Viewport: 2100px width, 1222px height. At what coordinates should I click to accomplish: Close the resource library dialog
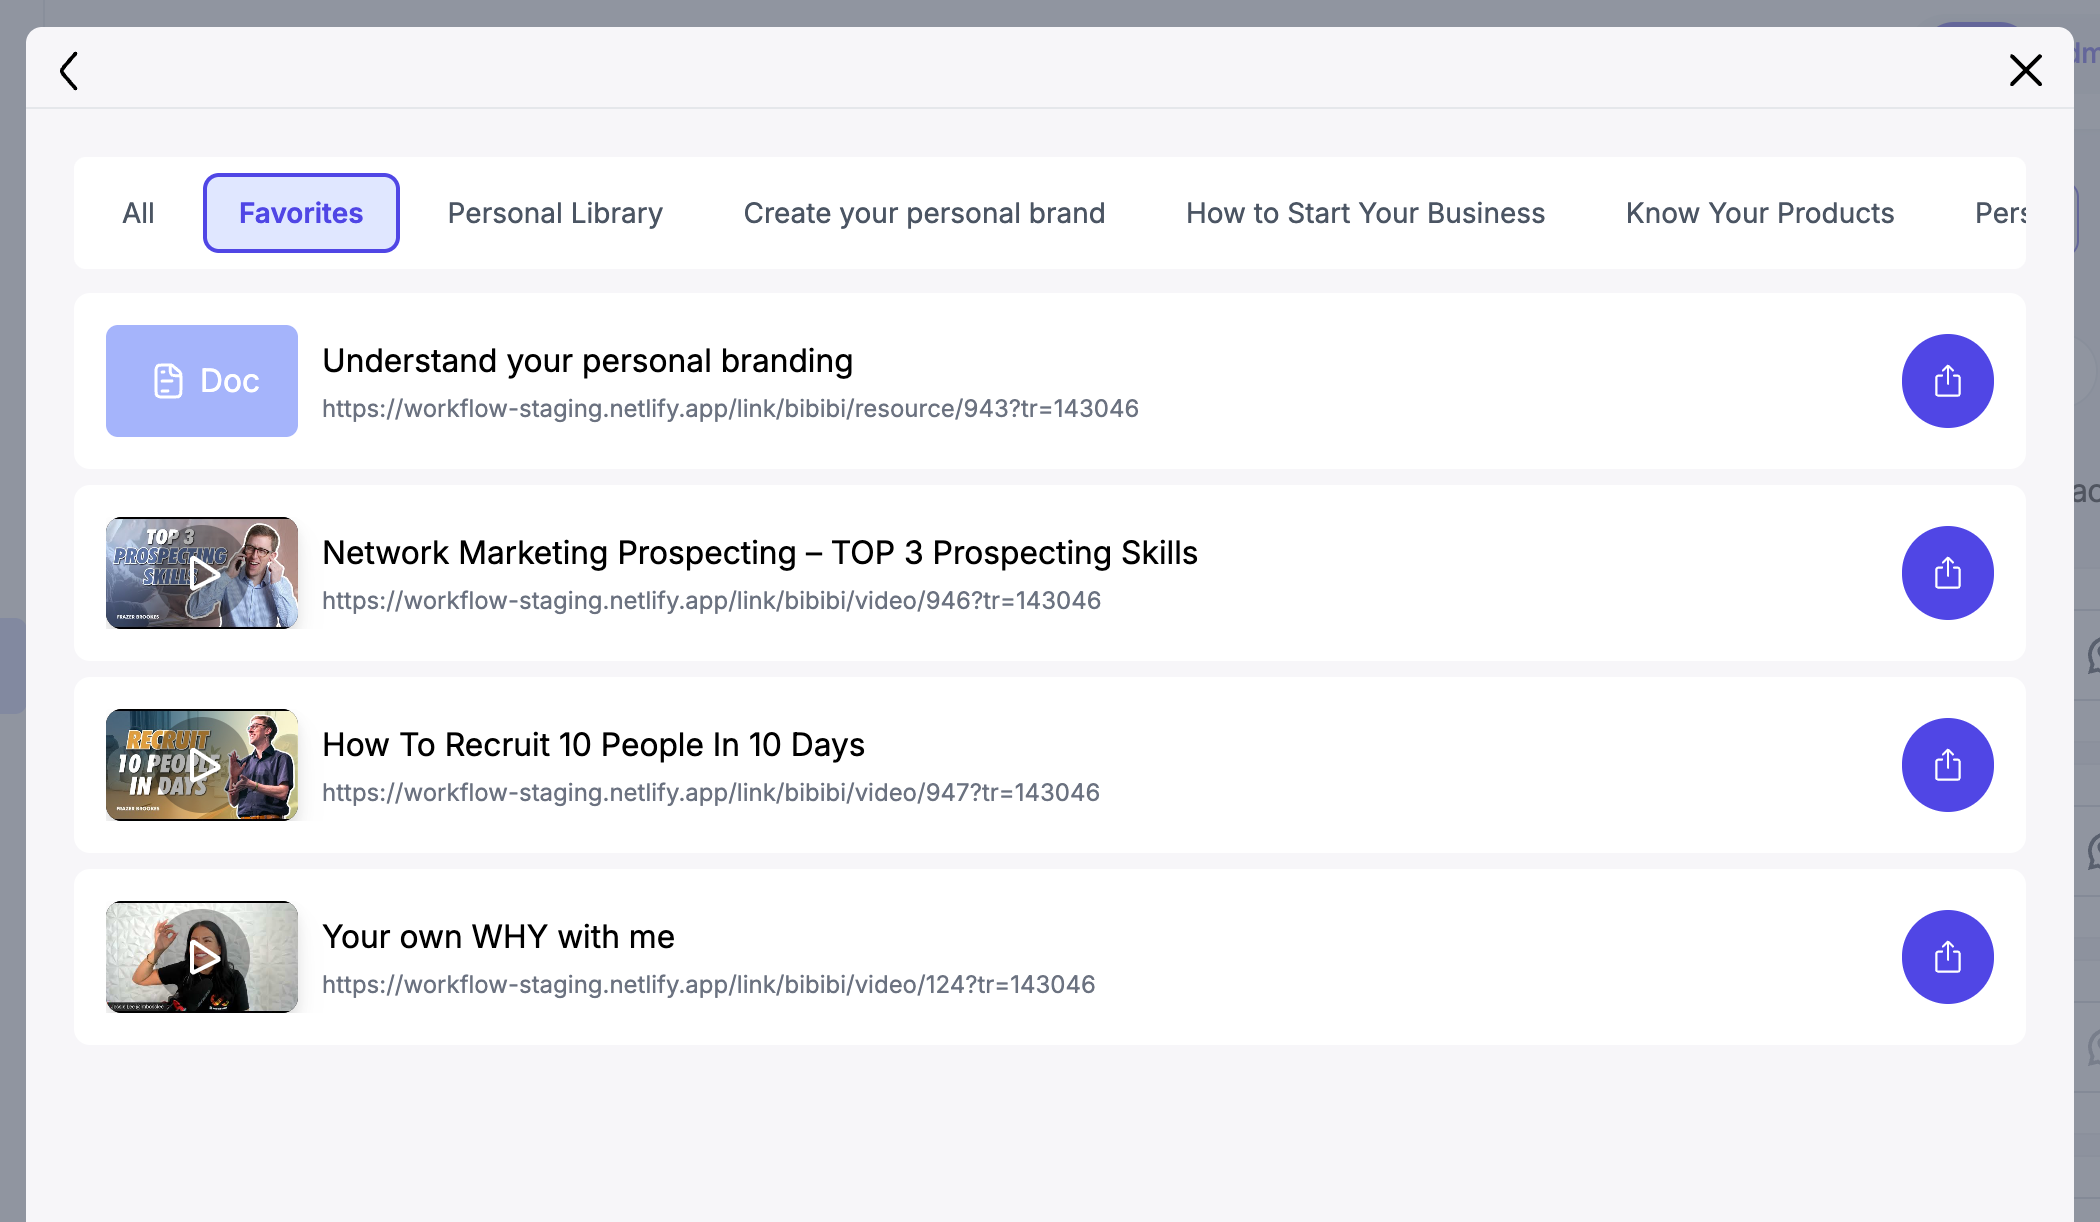2025,70
